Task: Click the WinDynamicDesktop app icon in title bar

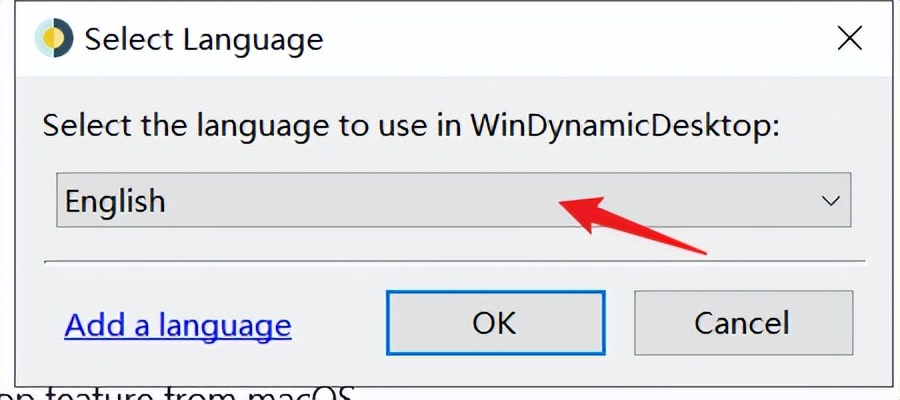Action: (54, 38)
